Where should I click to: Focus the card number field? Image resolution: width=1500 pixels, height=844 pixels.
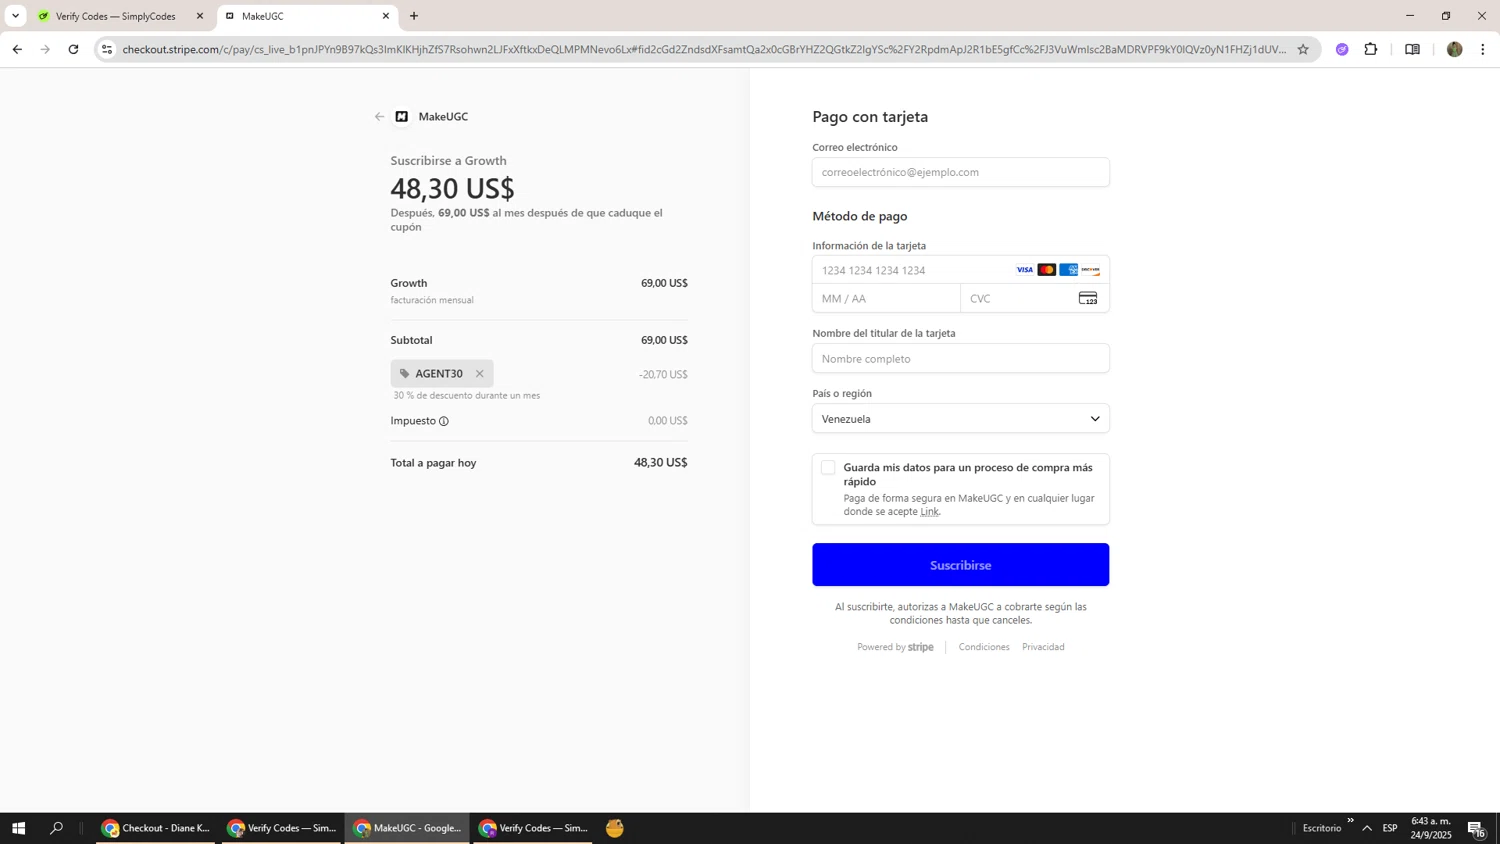(x=960, y=270)
